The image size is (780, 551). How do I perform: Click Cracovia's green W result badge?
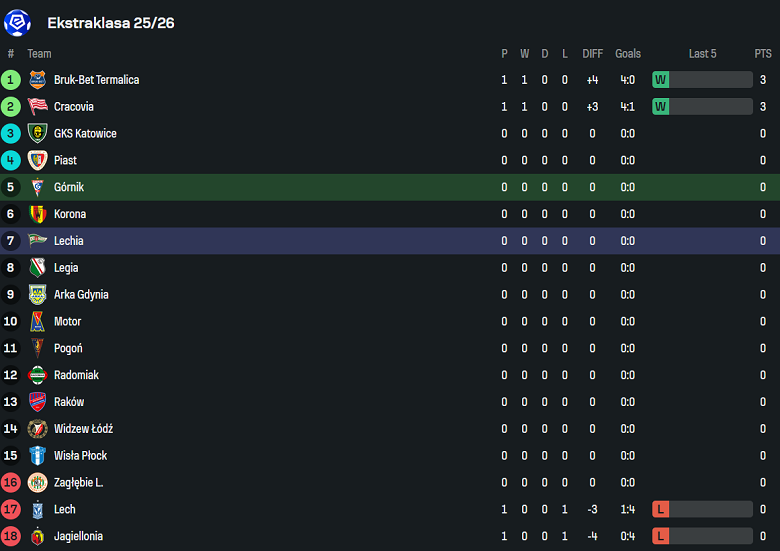(x=661, y=107)
